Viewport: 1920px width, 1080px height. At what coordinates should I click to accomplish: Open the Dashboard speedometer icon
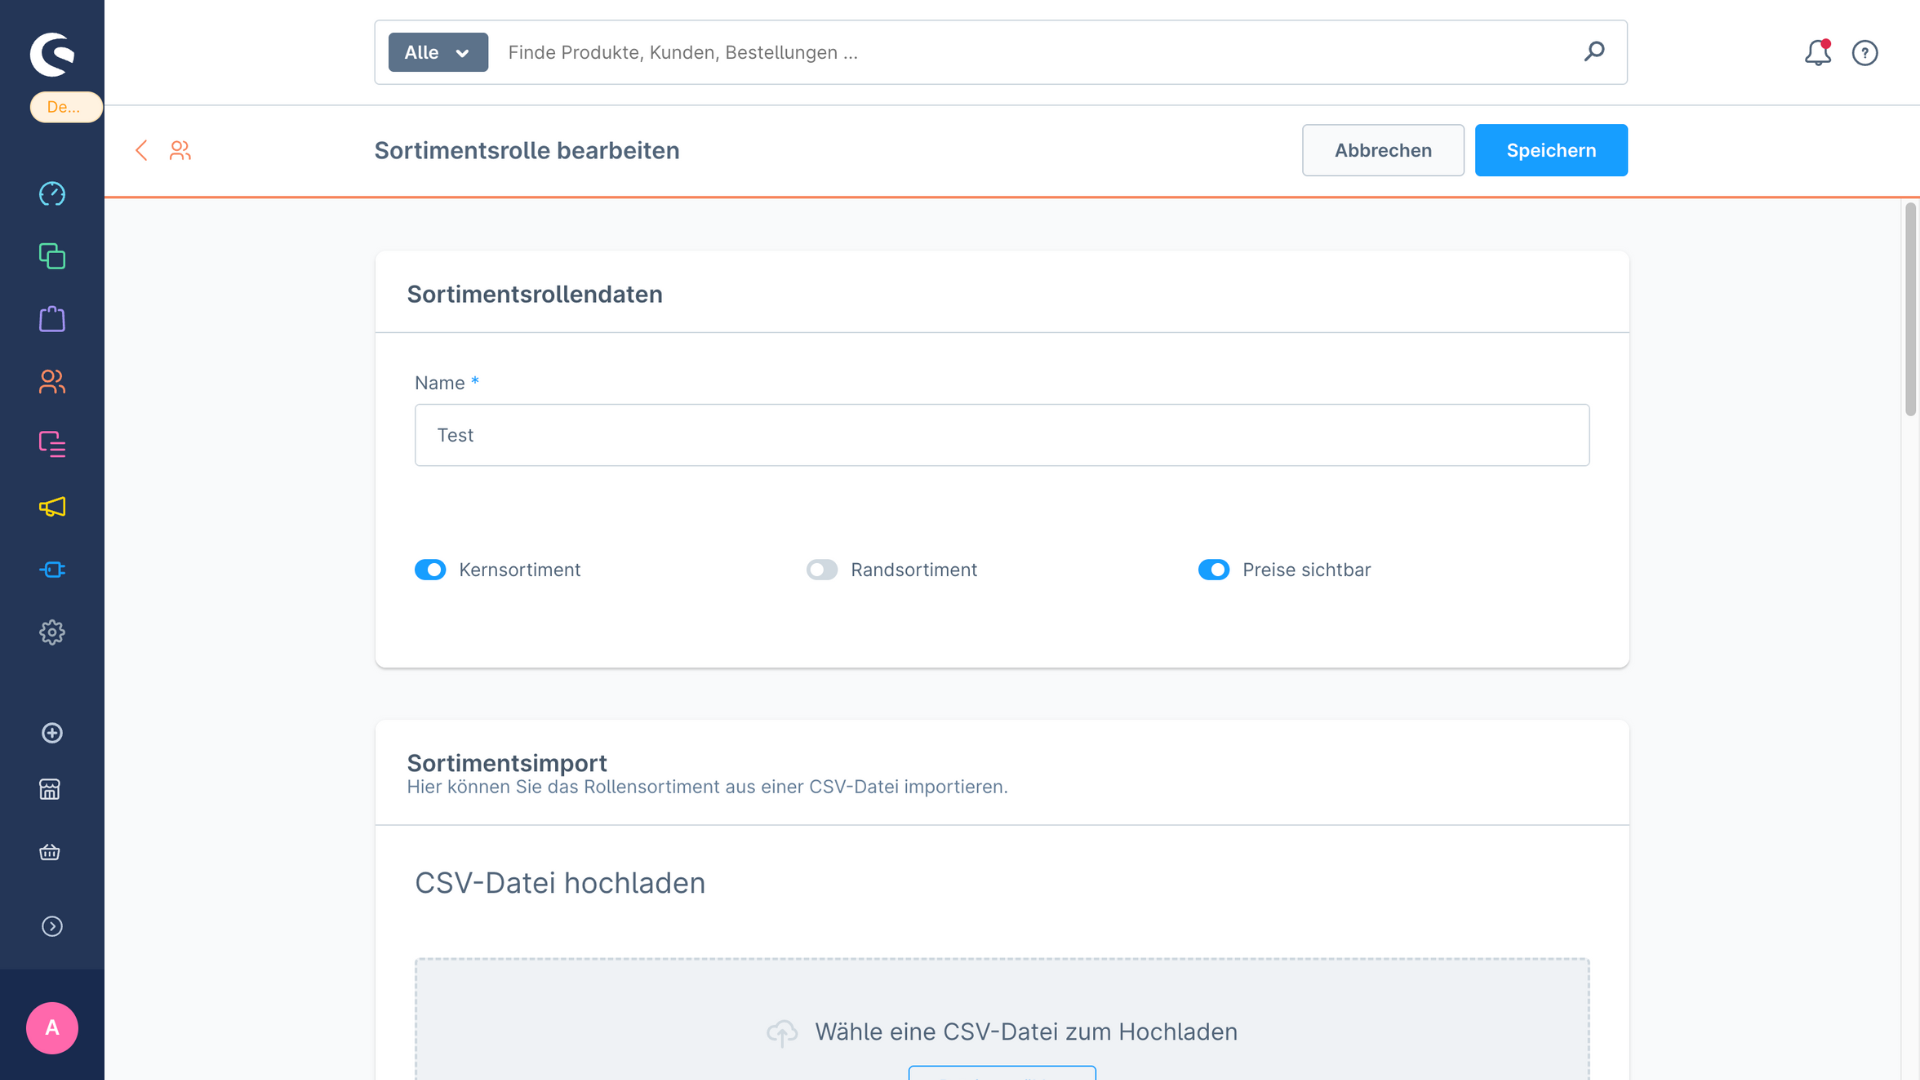coord(52,194)
